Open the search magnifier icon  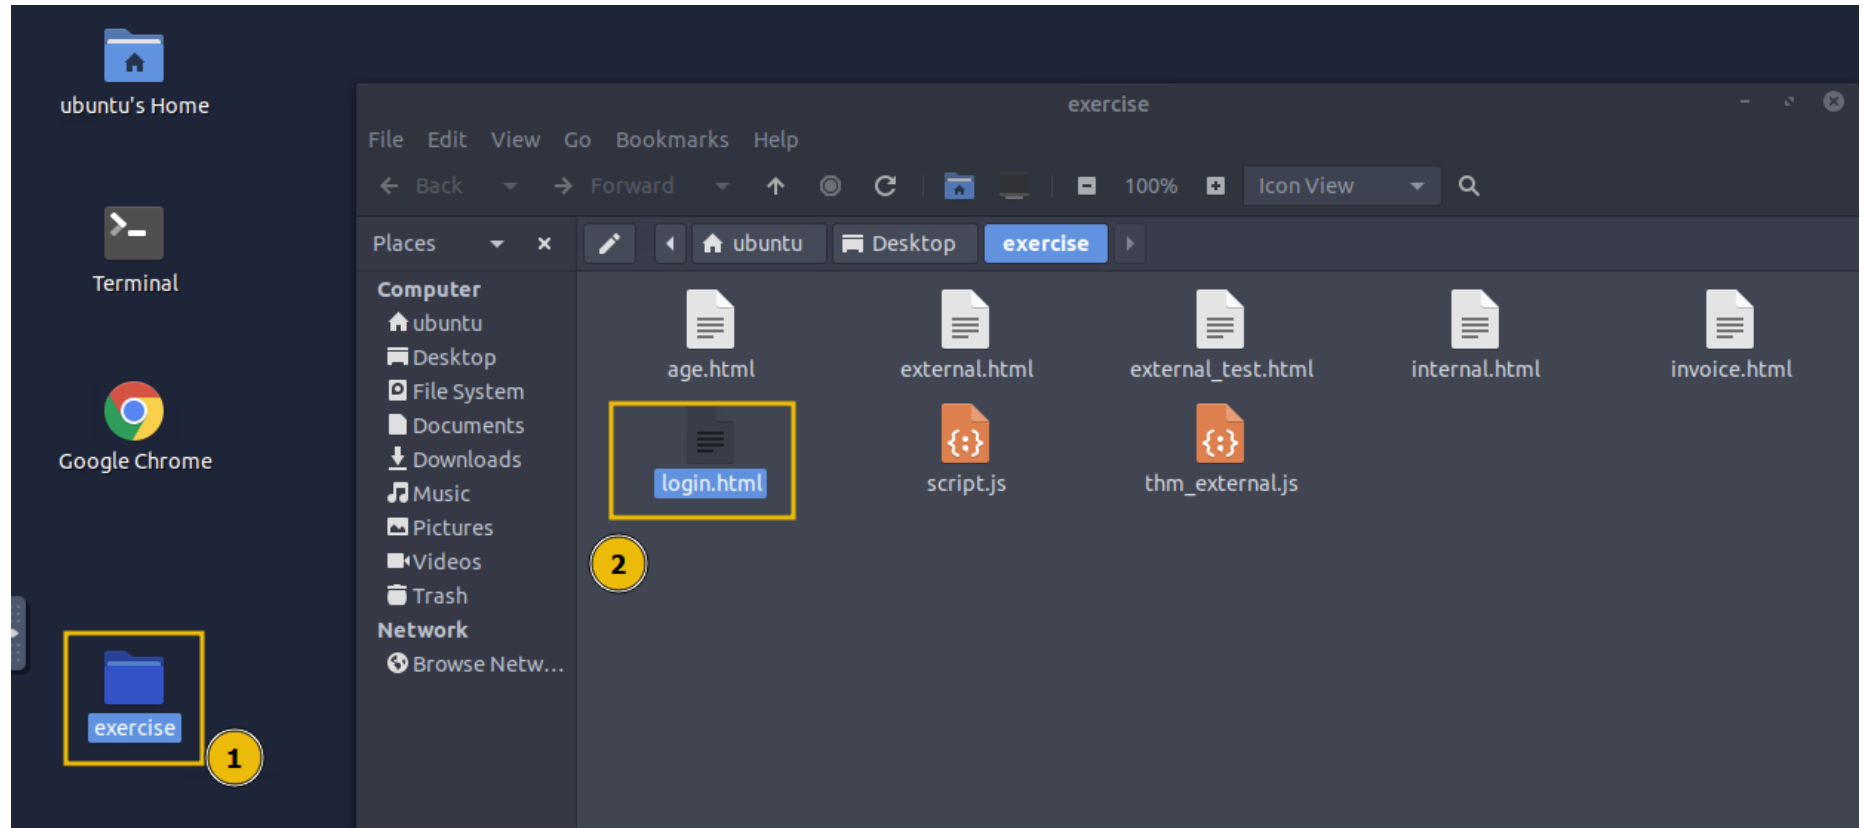pos(1468,186)
